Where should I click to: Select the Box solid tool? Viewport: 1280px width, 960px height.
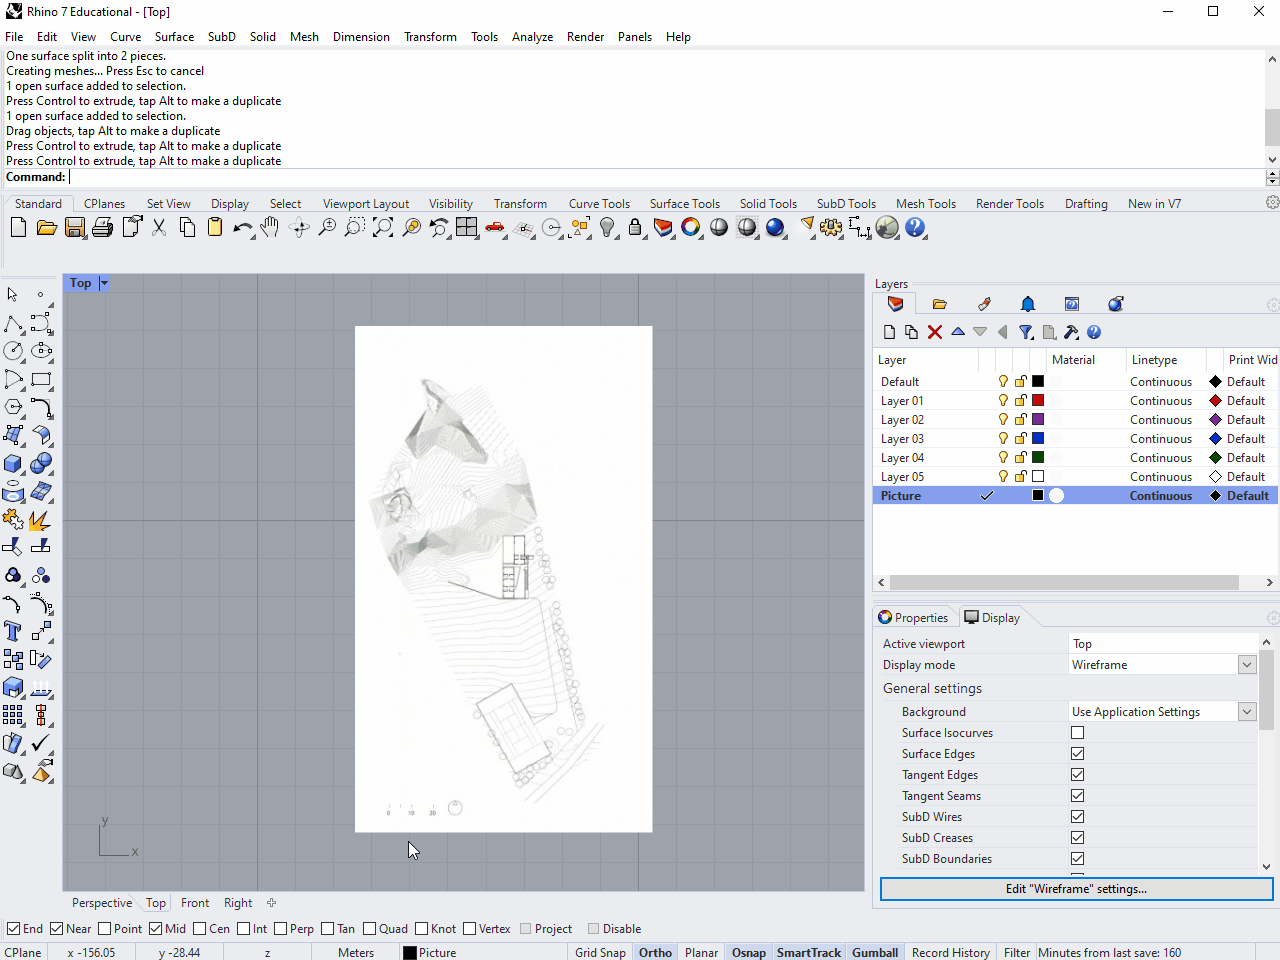click(13, 463)
